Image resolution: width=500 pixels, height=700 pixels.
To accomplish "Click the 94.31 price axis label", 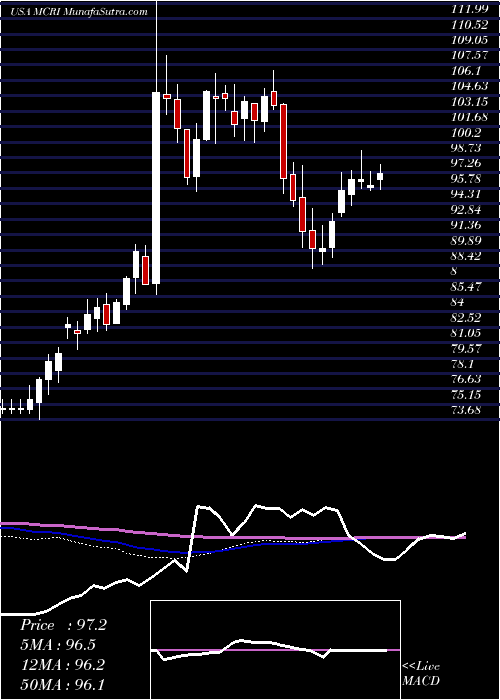I will pos(467,194).
